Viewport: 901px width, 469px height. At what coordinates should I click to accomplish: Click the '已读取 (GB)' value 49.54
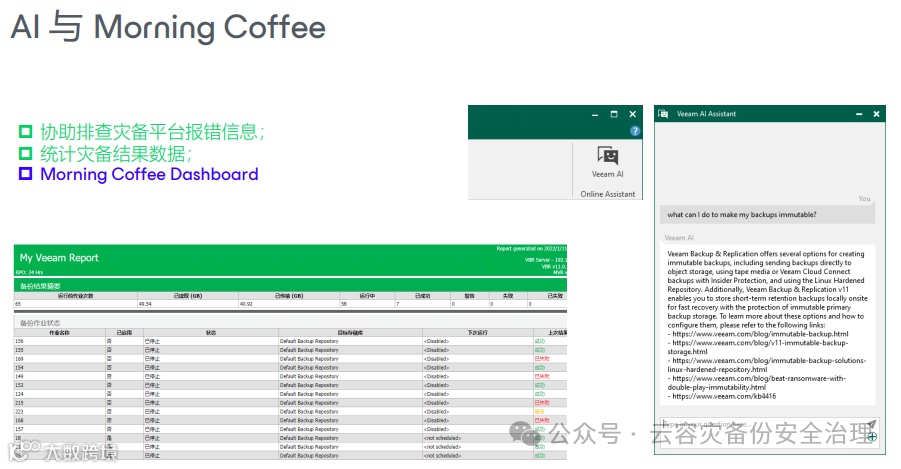pyautogui.click(x=145, y=303)
